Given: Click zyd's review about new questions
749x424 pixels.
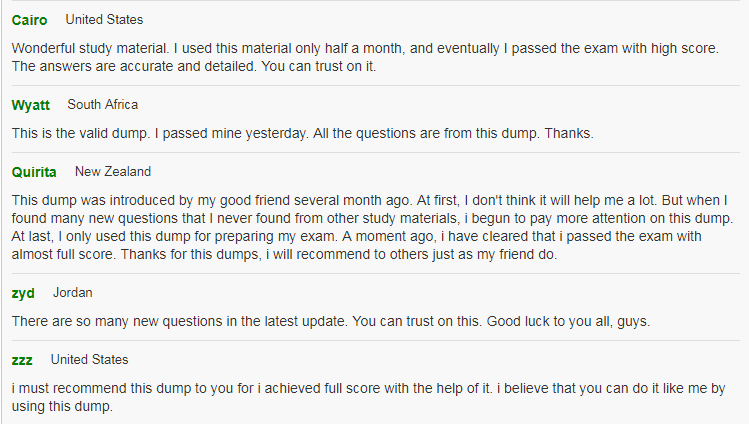Looking at the screenshot, I should (x=331, y=321).
